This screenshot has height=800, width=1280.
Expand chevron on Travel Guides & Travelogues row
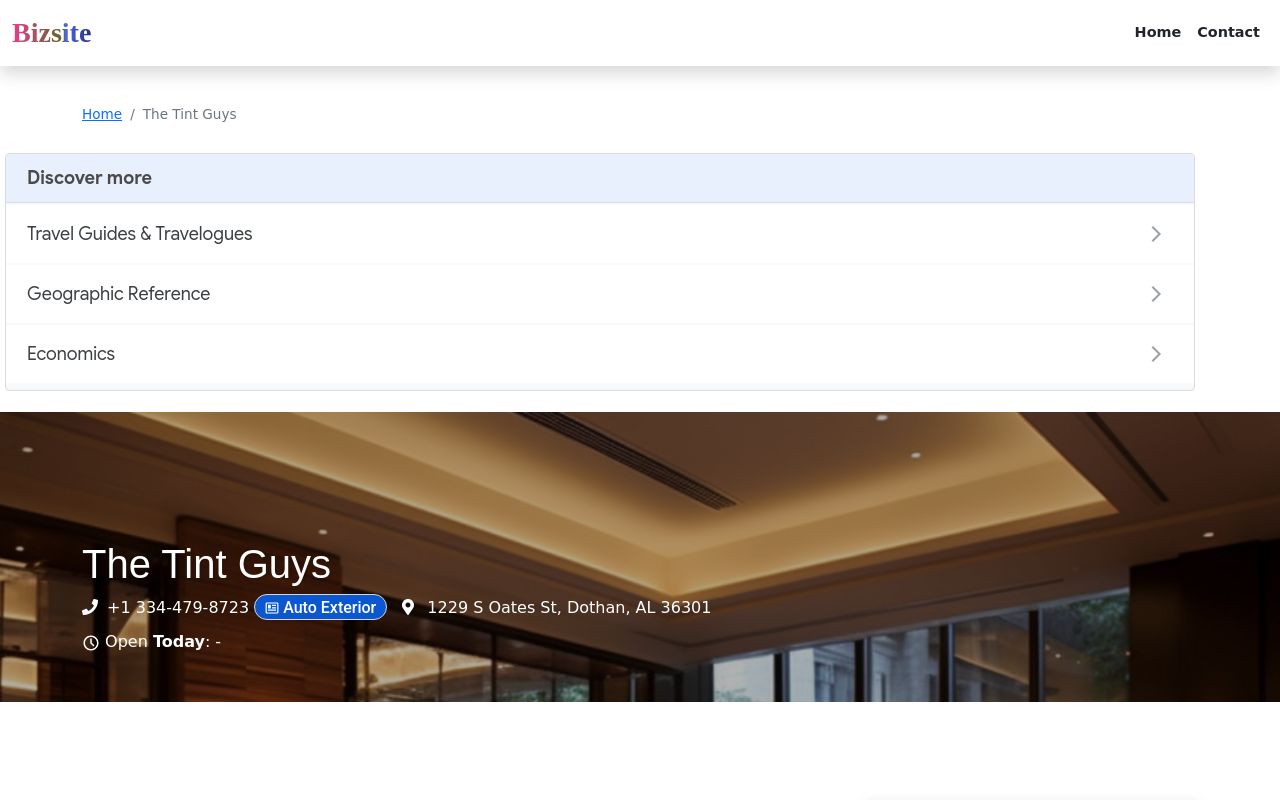pos(1156,234)
